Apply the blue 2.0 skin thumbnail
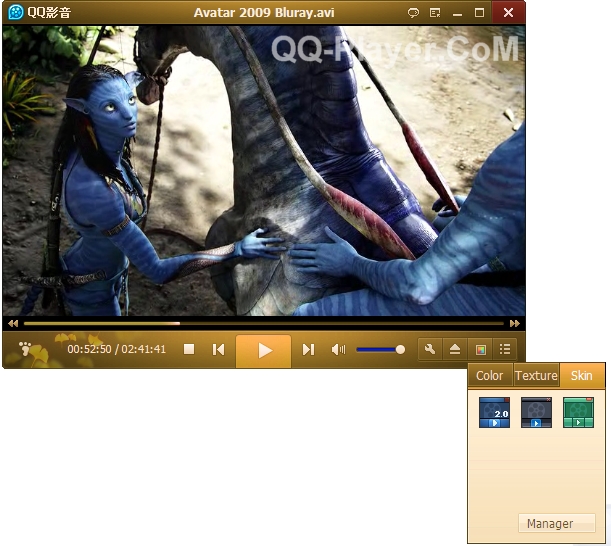The width and height of the screenshot is (611, 546). coord(494,412)
